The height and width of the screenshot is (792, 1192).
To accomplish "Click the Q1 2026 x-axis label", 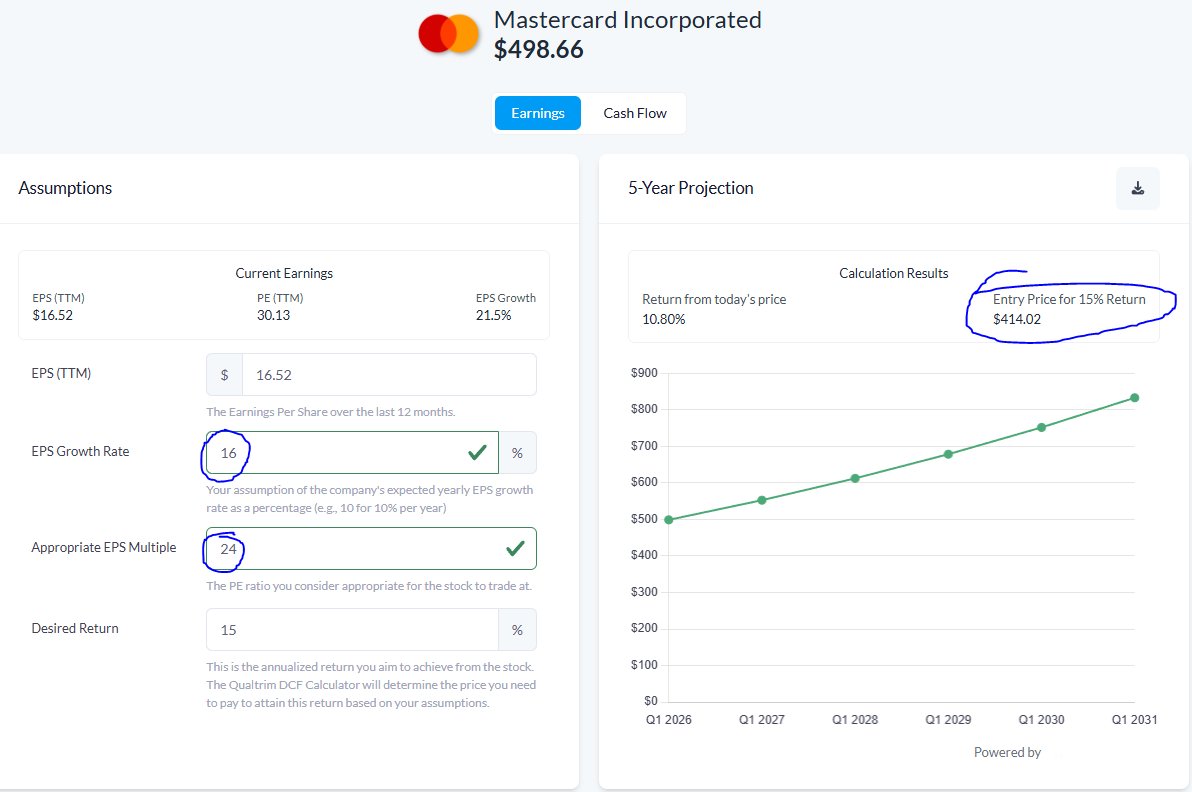I will pyautogui.click(x=669, y=720).
